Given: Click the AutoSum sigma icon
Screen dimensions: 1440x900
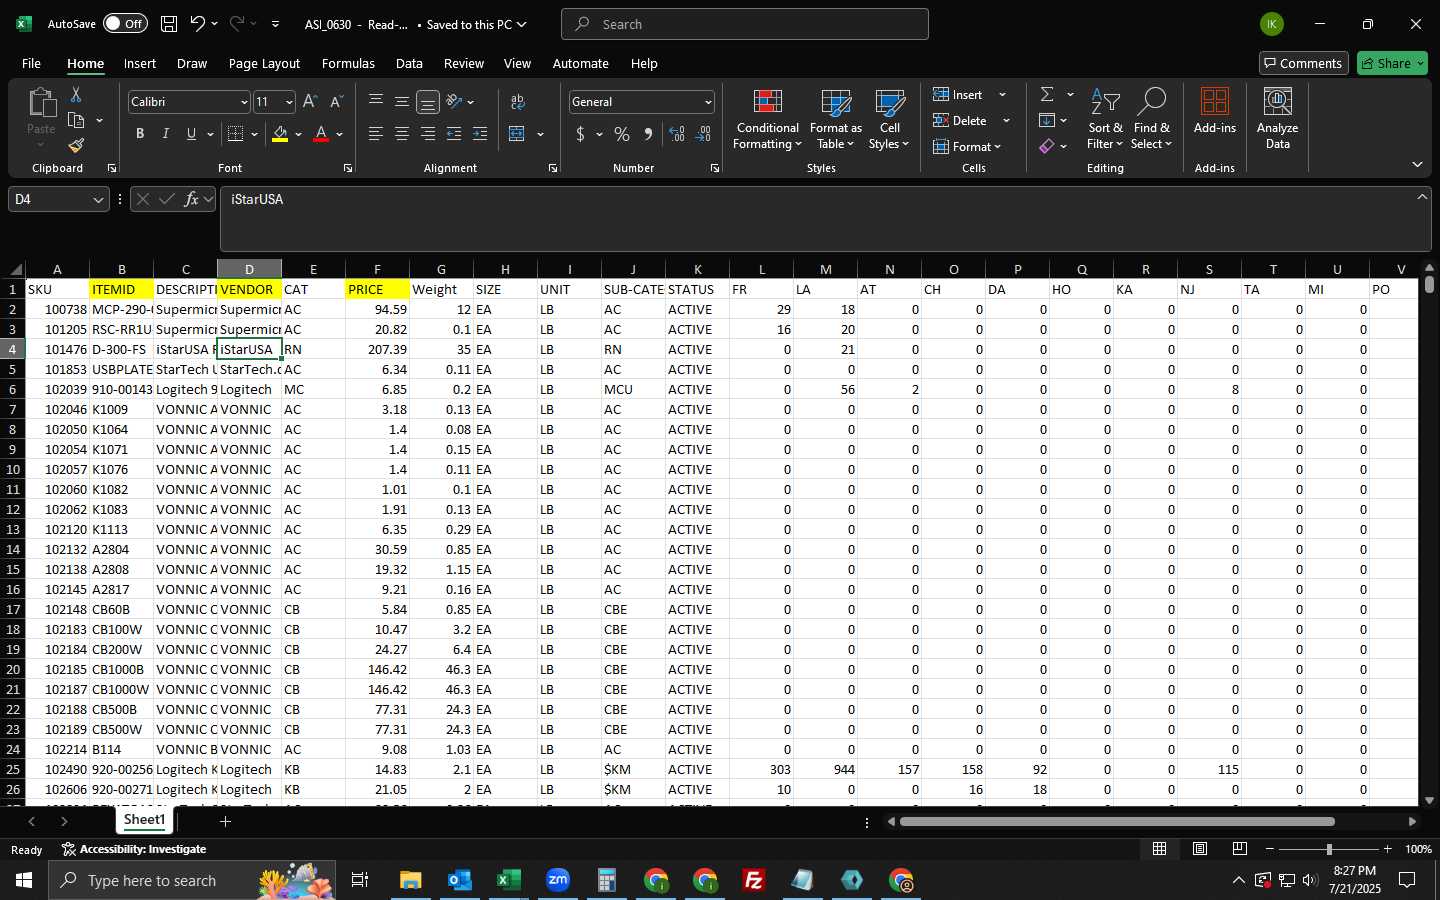Looking at the screenshot, I should [x=1047, y=94].
